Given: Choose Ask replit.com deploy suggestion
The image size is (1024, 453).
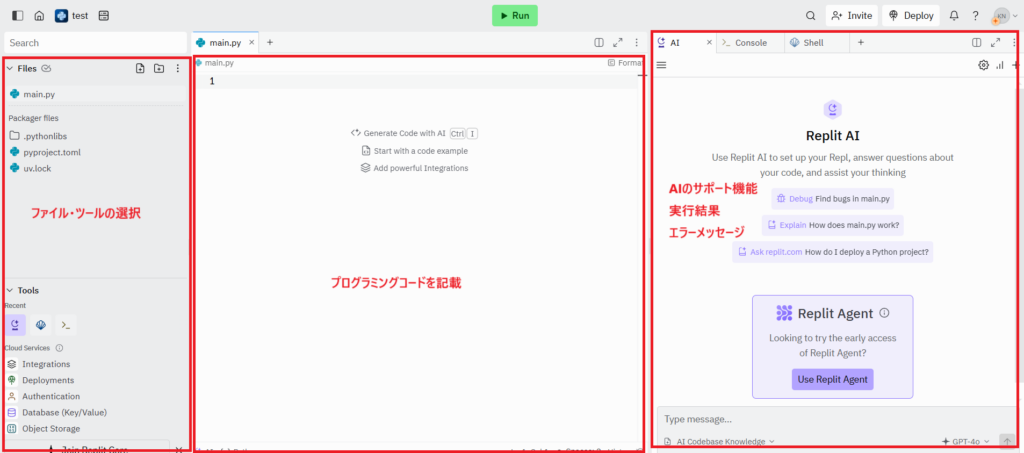Looking at the screenshot, I should pyautogui.click(x=833, y=252).
